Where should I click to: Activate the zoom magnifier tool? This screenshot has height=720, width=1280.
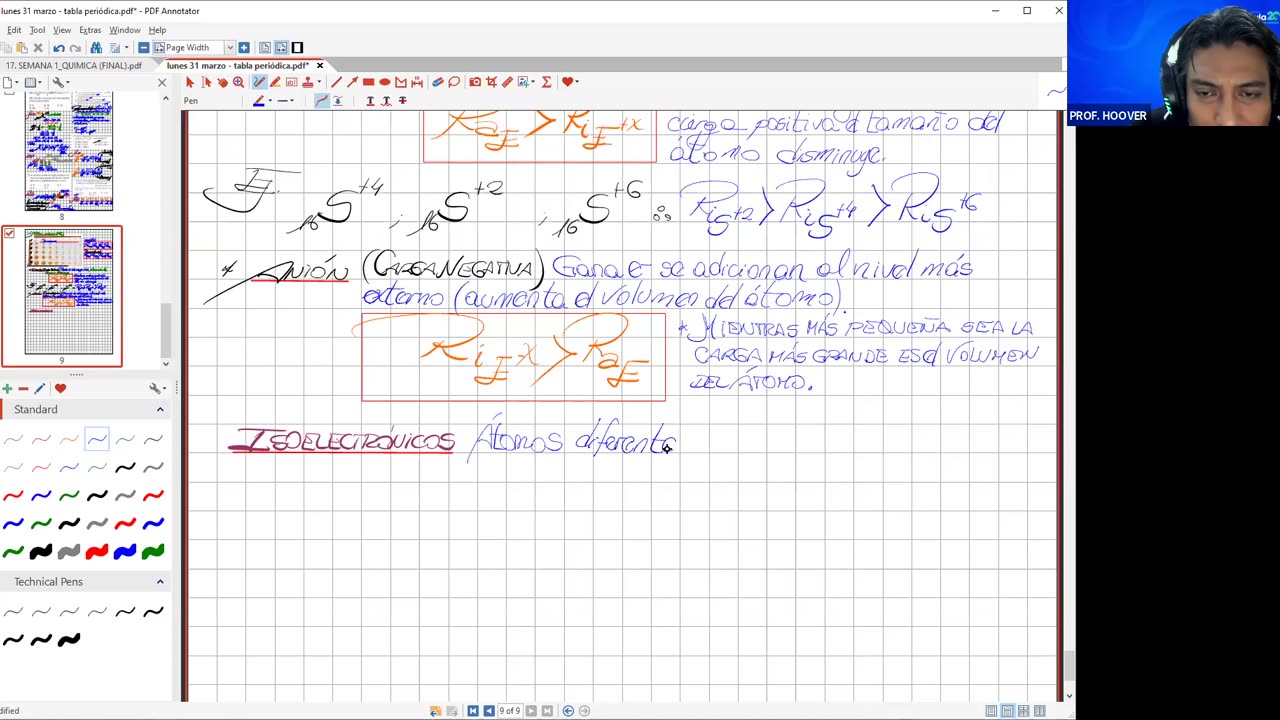click(238, 82)
